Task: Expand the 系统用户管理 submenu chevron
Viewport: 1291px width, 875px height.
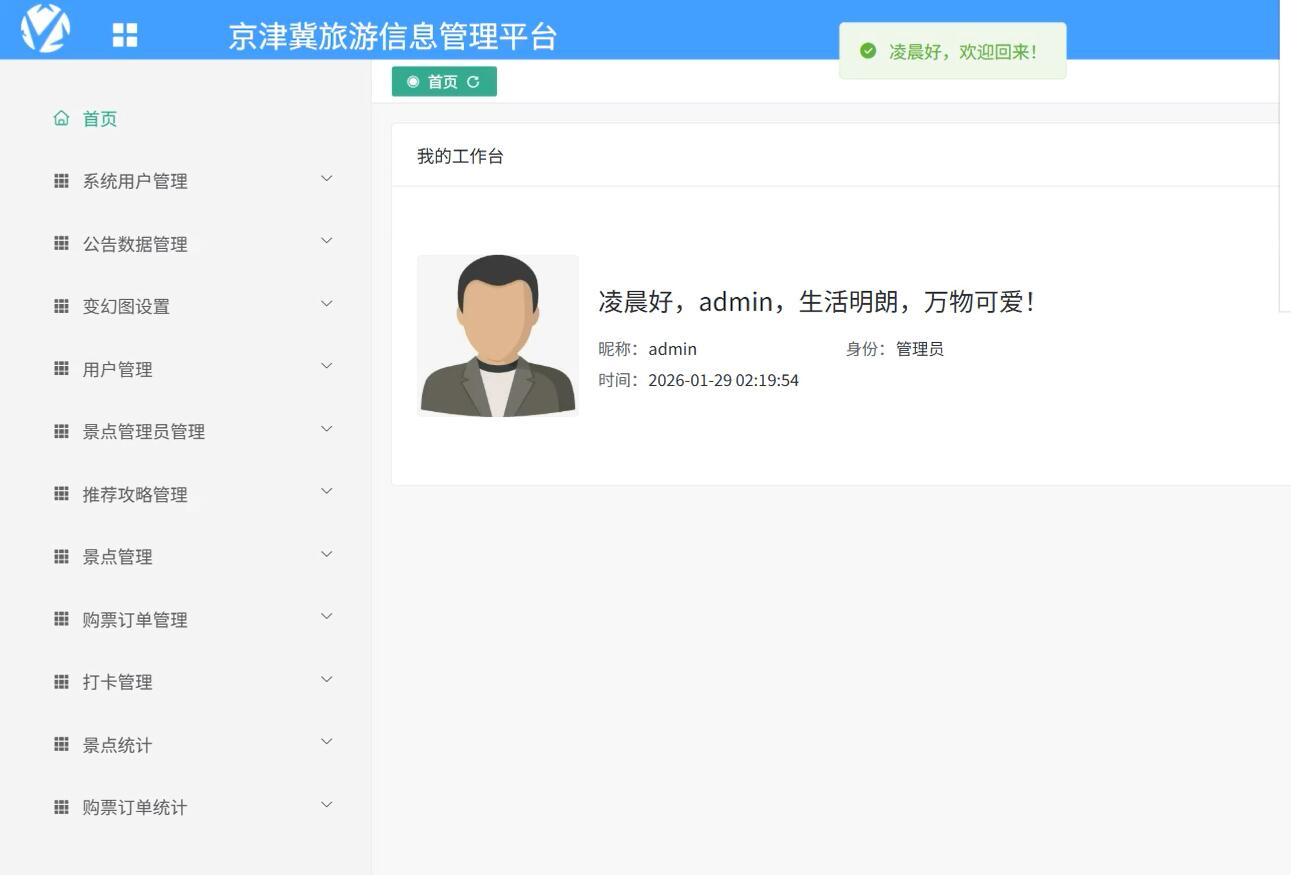Action: coord(326,179)
